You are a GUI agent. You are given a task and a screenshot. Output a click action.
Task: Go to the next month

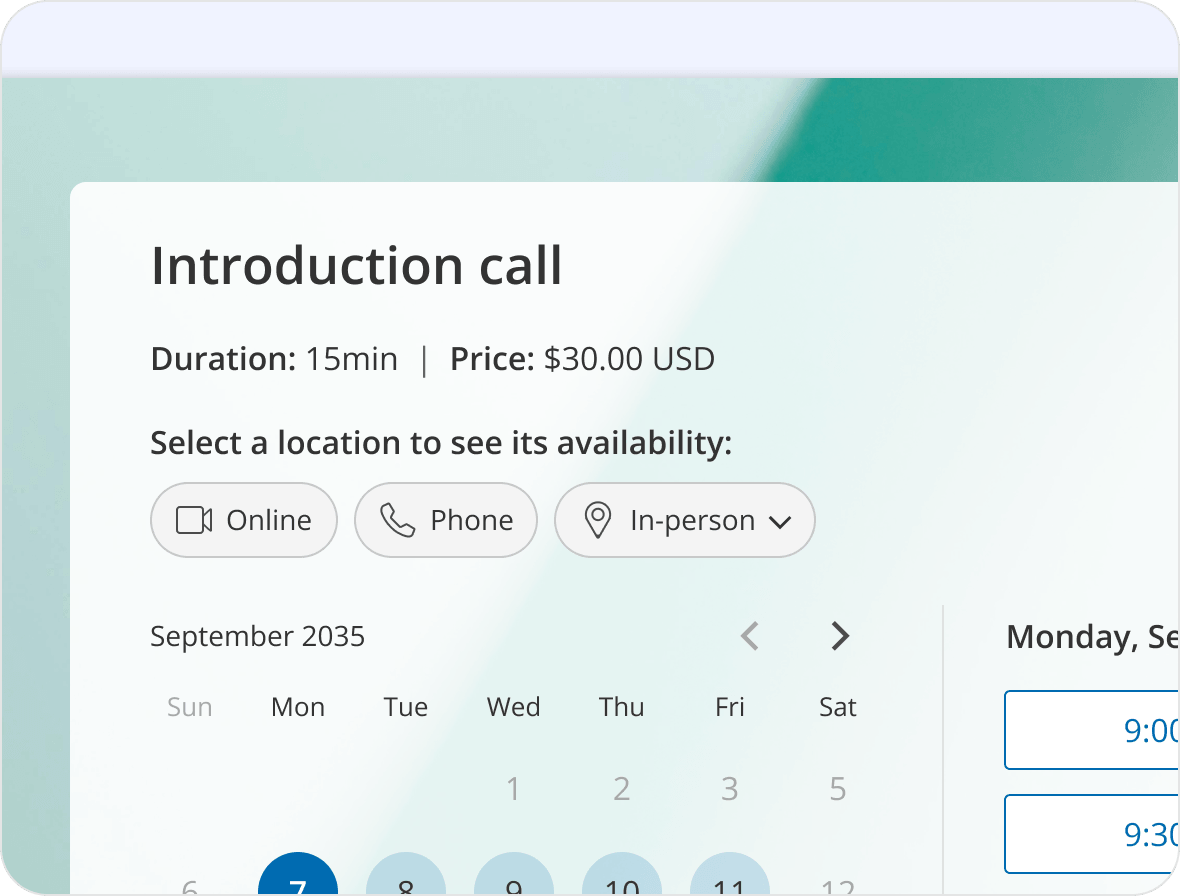click(840, 636)
